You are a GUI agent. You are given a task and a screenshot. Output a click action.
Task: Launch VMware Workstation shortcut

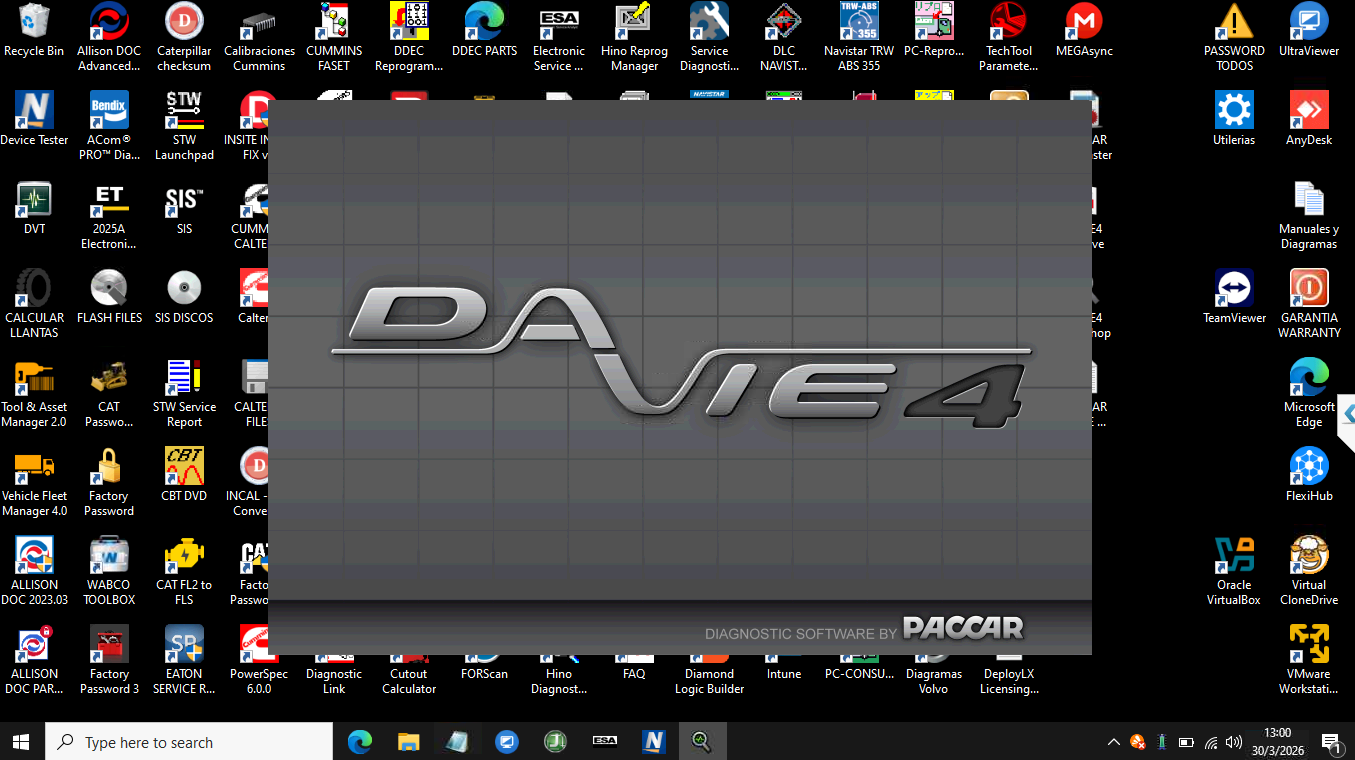(x=1309, y=660)
